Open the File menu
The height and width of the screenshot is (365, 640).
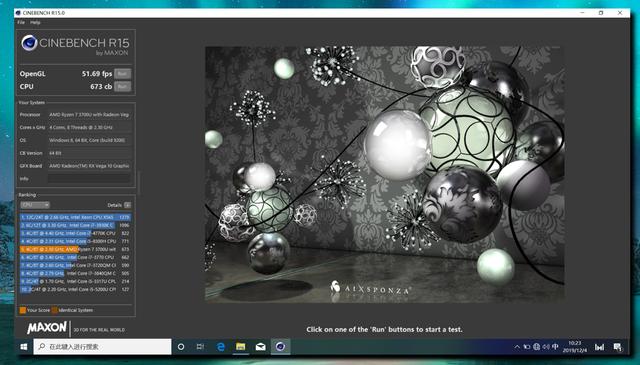click(x=21, y=22)
